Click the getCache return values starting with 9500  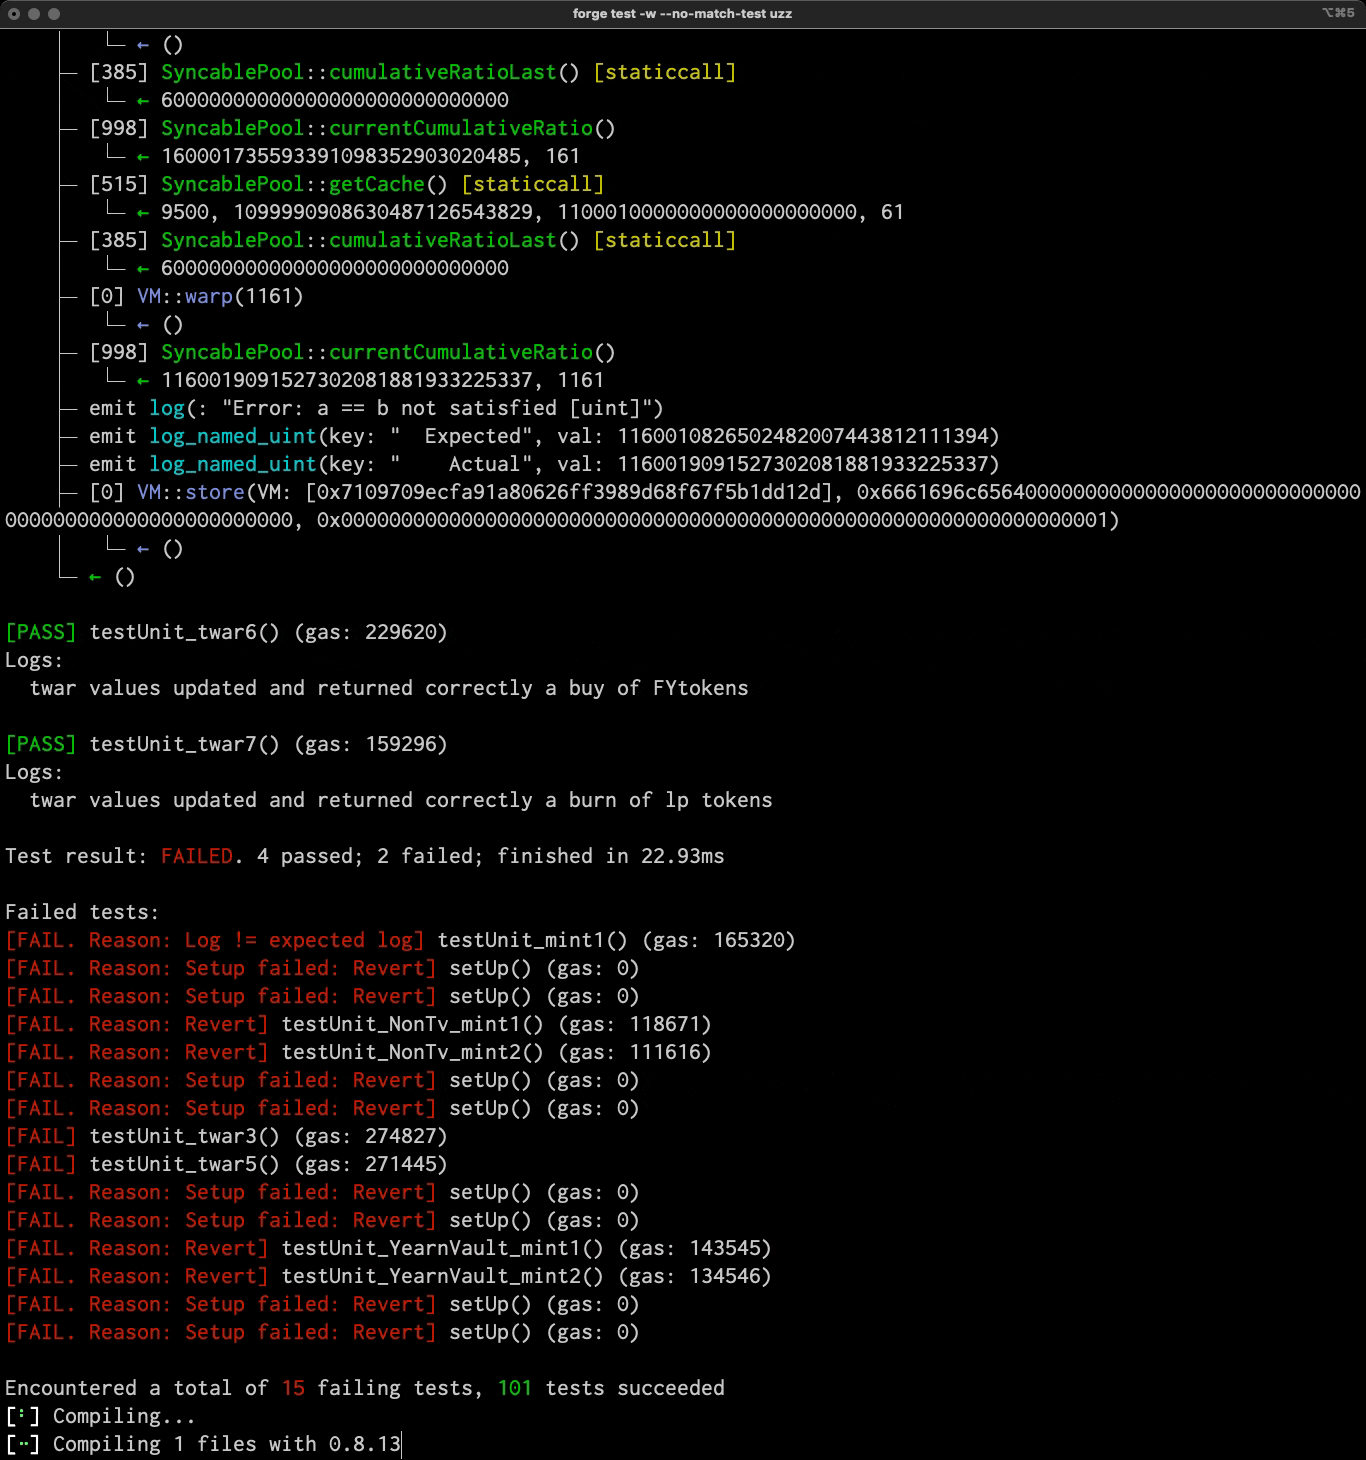point(532,212)
